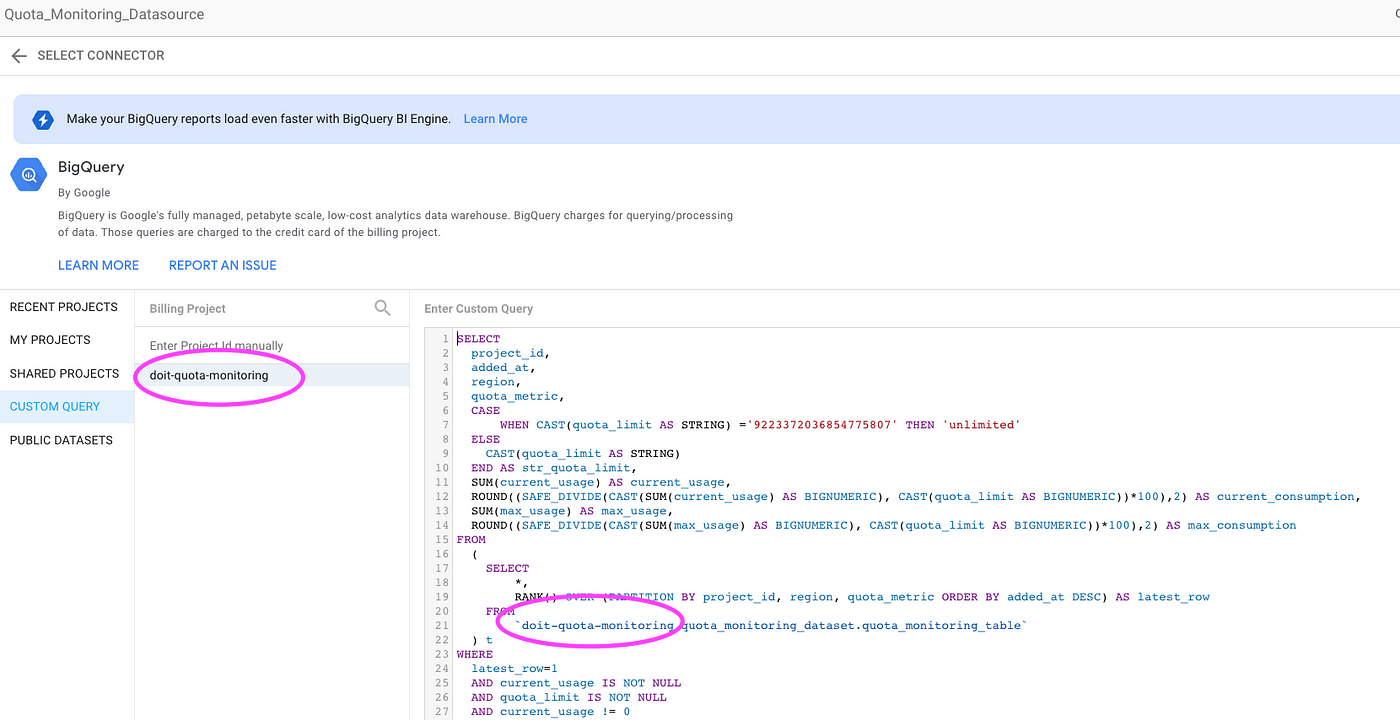The image size is (1400, 720).
Task: Click latest_row=1 on line 24
Action: click(x=514, y=669)
